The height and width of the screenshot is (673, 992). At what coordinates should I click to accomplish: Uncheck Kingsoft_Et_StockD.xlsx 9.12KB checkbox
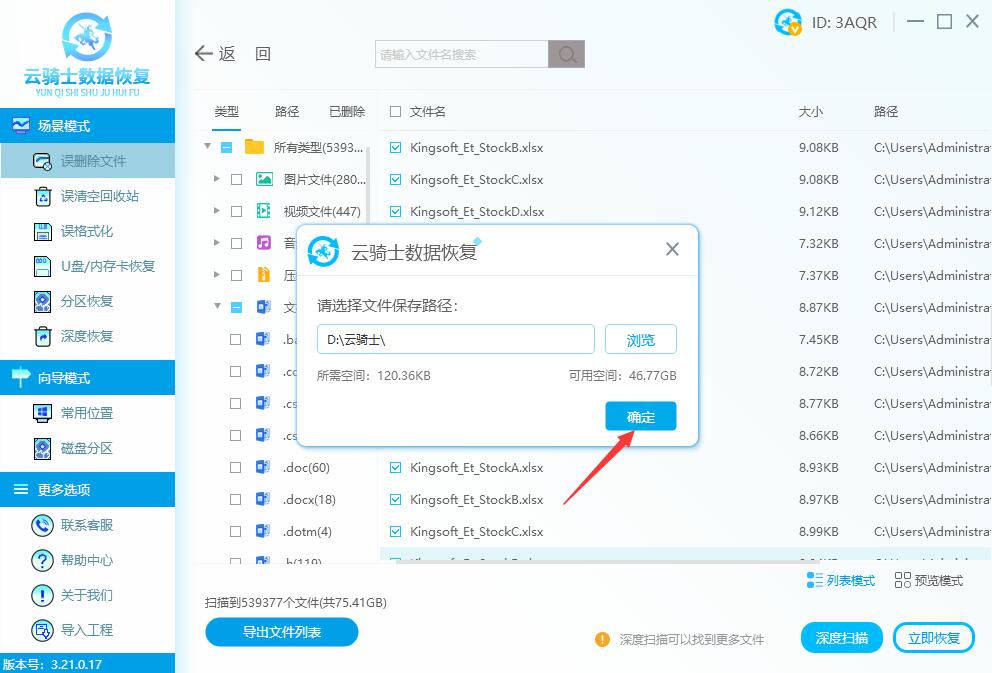point(395,211)
